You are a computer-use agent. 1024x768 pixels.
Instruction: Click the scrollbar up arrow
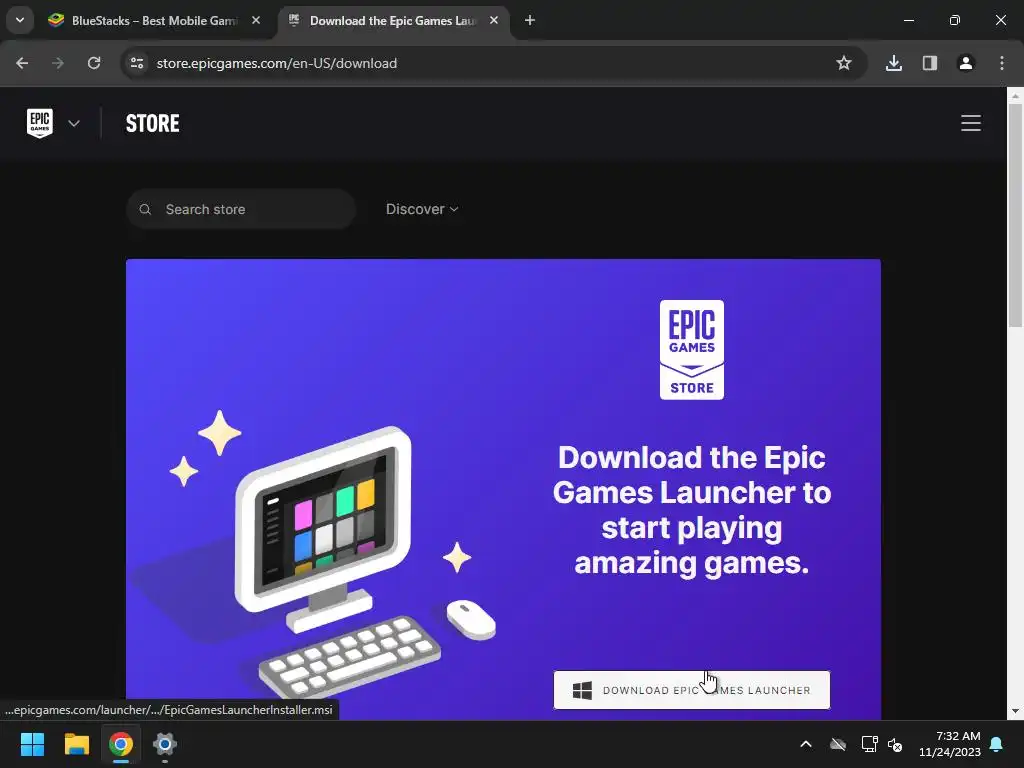[x=1015, y=96]
